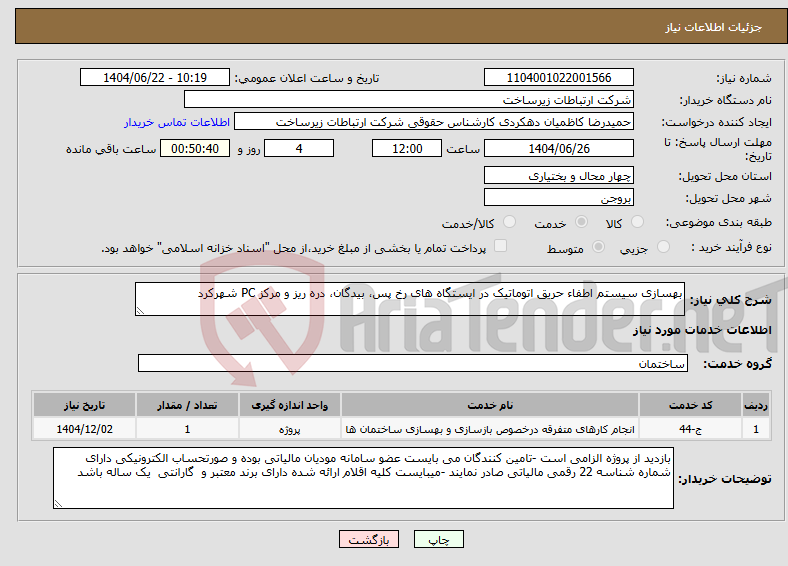
Task: Click the buyer notes text area
Action: 363,478
